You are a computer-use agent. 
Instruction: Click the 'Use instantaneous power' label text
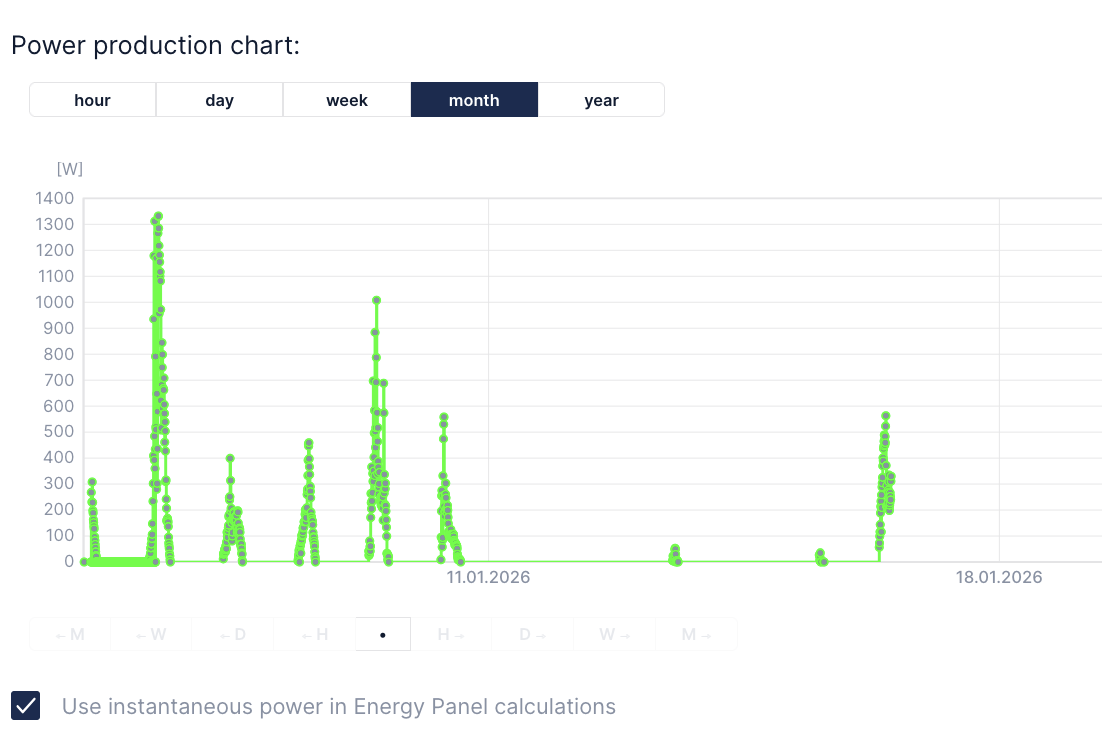pyautogui.click(x=338, y=707)
